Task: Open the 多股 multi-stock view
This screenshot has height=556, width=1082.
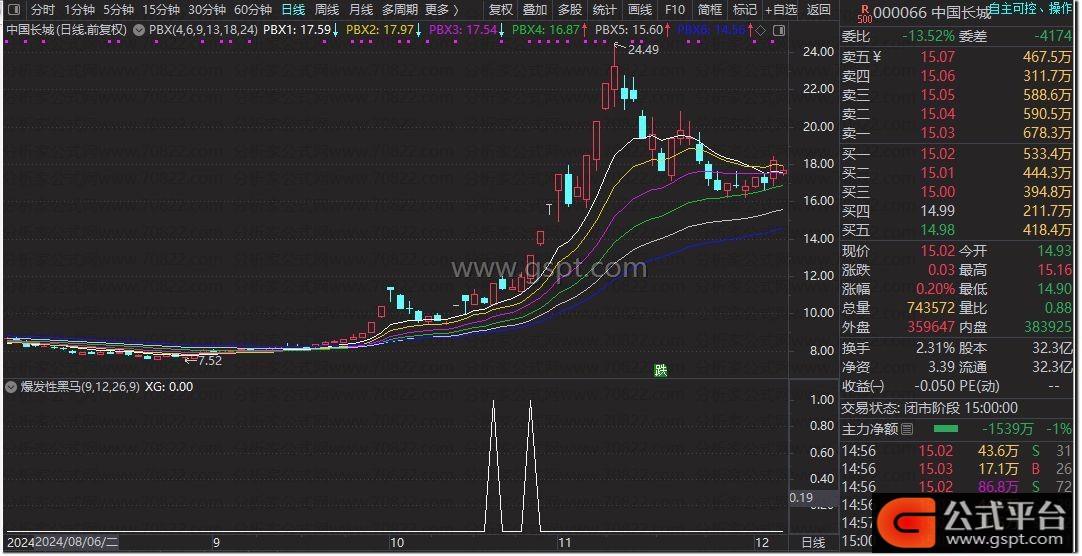Action: pyautogui.click(x=570, y=10)
